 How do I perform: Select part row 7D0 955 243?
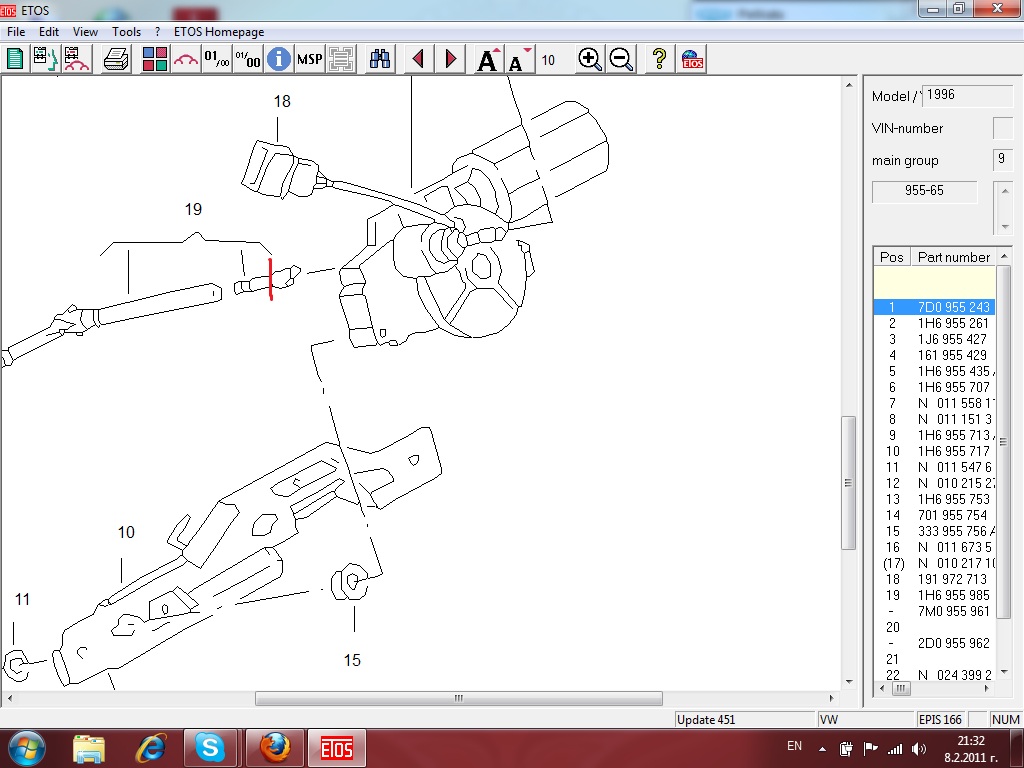934,307
